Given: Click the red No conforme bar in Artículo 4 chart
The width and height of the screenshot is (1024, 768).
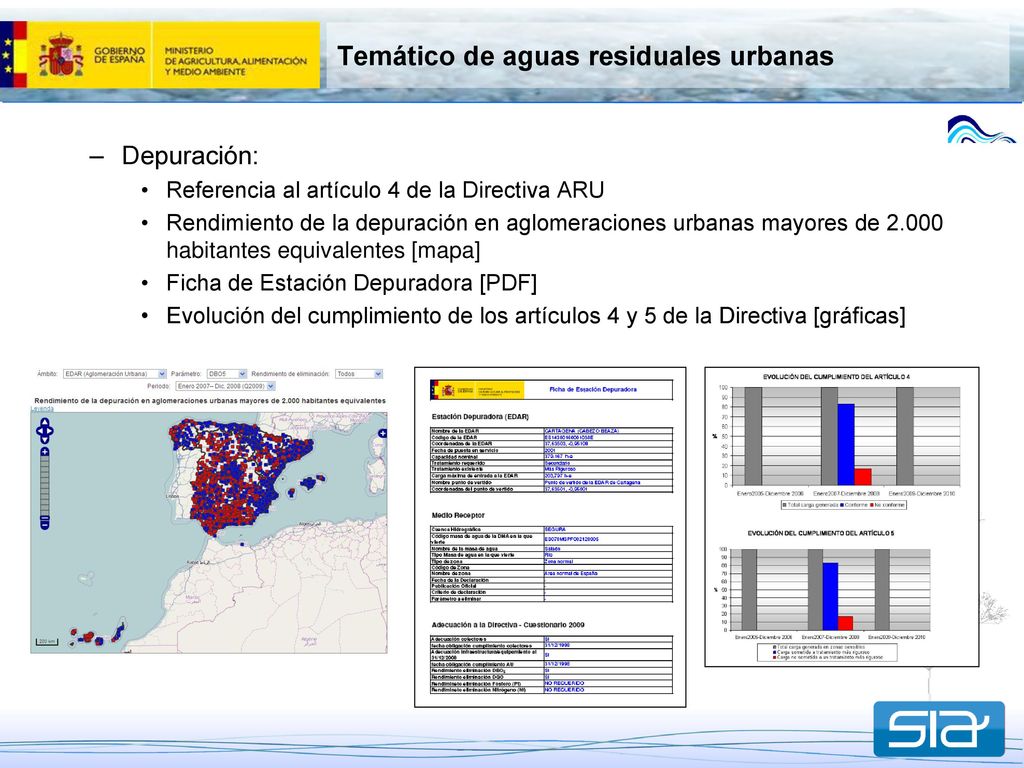Looking at the screenshot, I should (863, 477).
